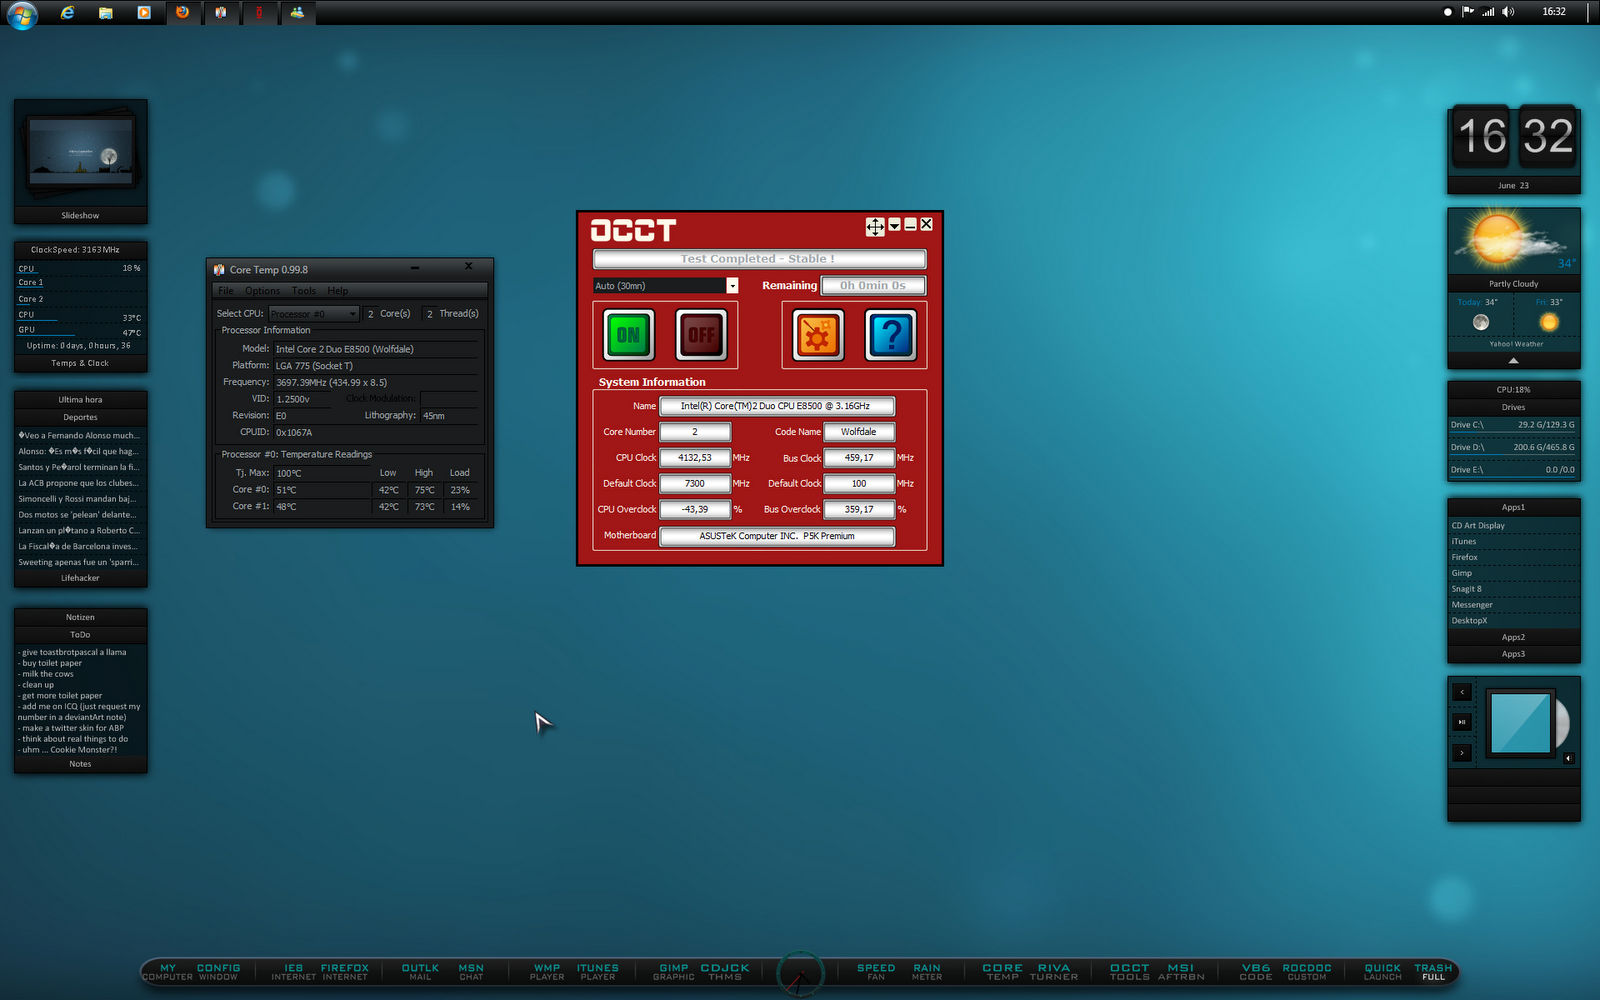Click the Notes label in Notizen widget
Image resolution: width=1600 pixels, height=1000 pixels.
[x=80, y=764]
